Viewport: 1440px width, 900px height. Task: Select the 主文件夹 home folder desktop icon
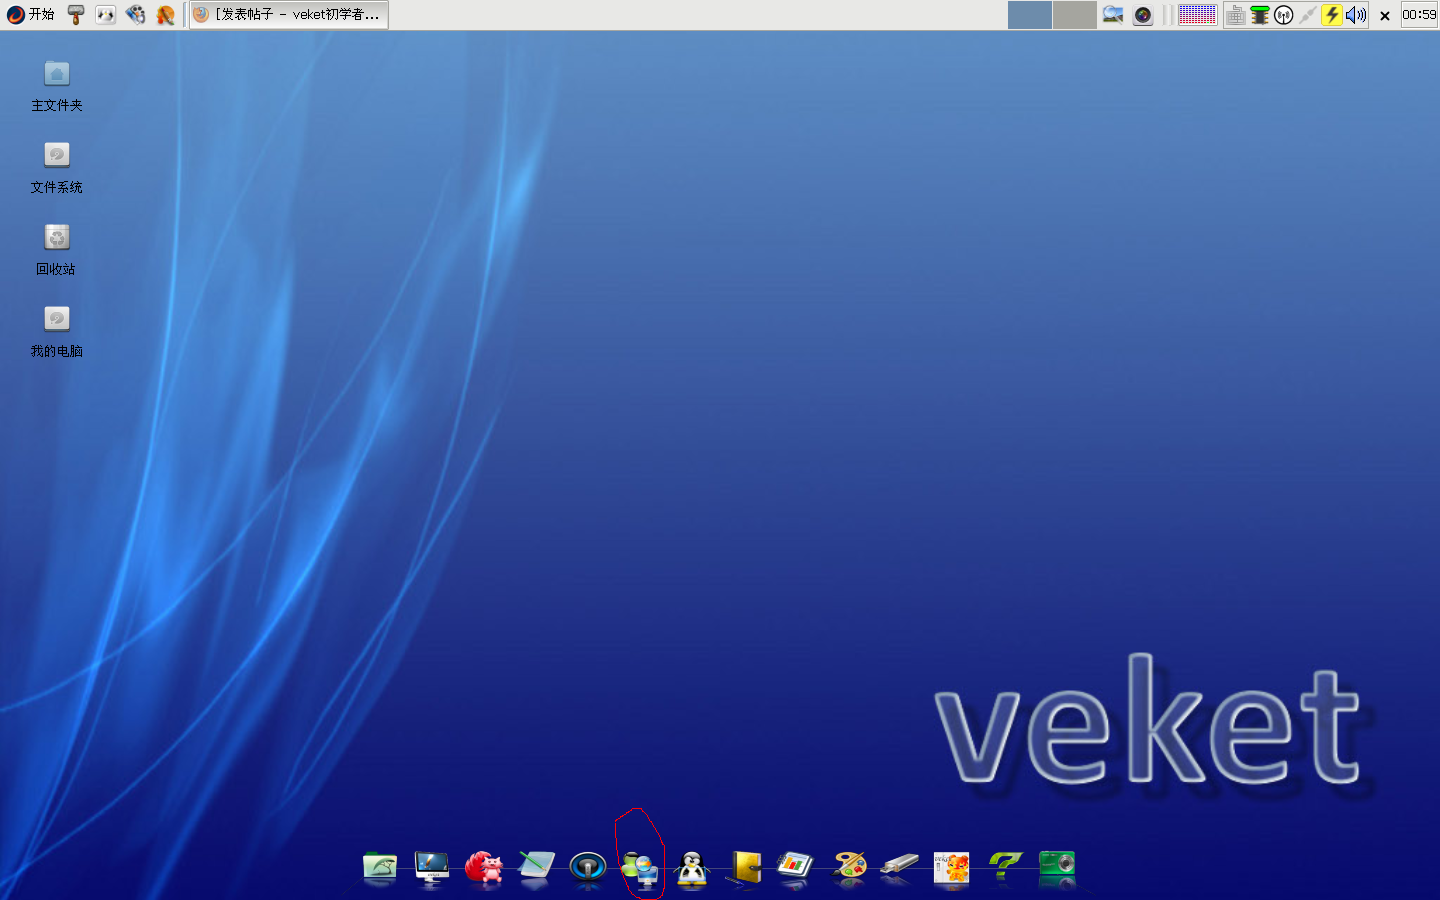pyautogui.click(x=57, y=86)
